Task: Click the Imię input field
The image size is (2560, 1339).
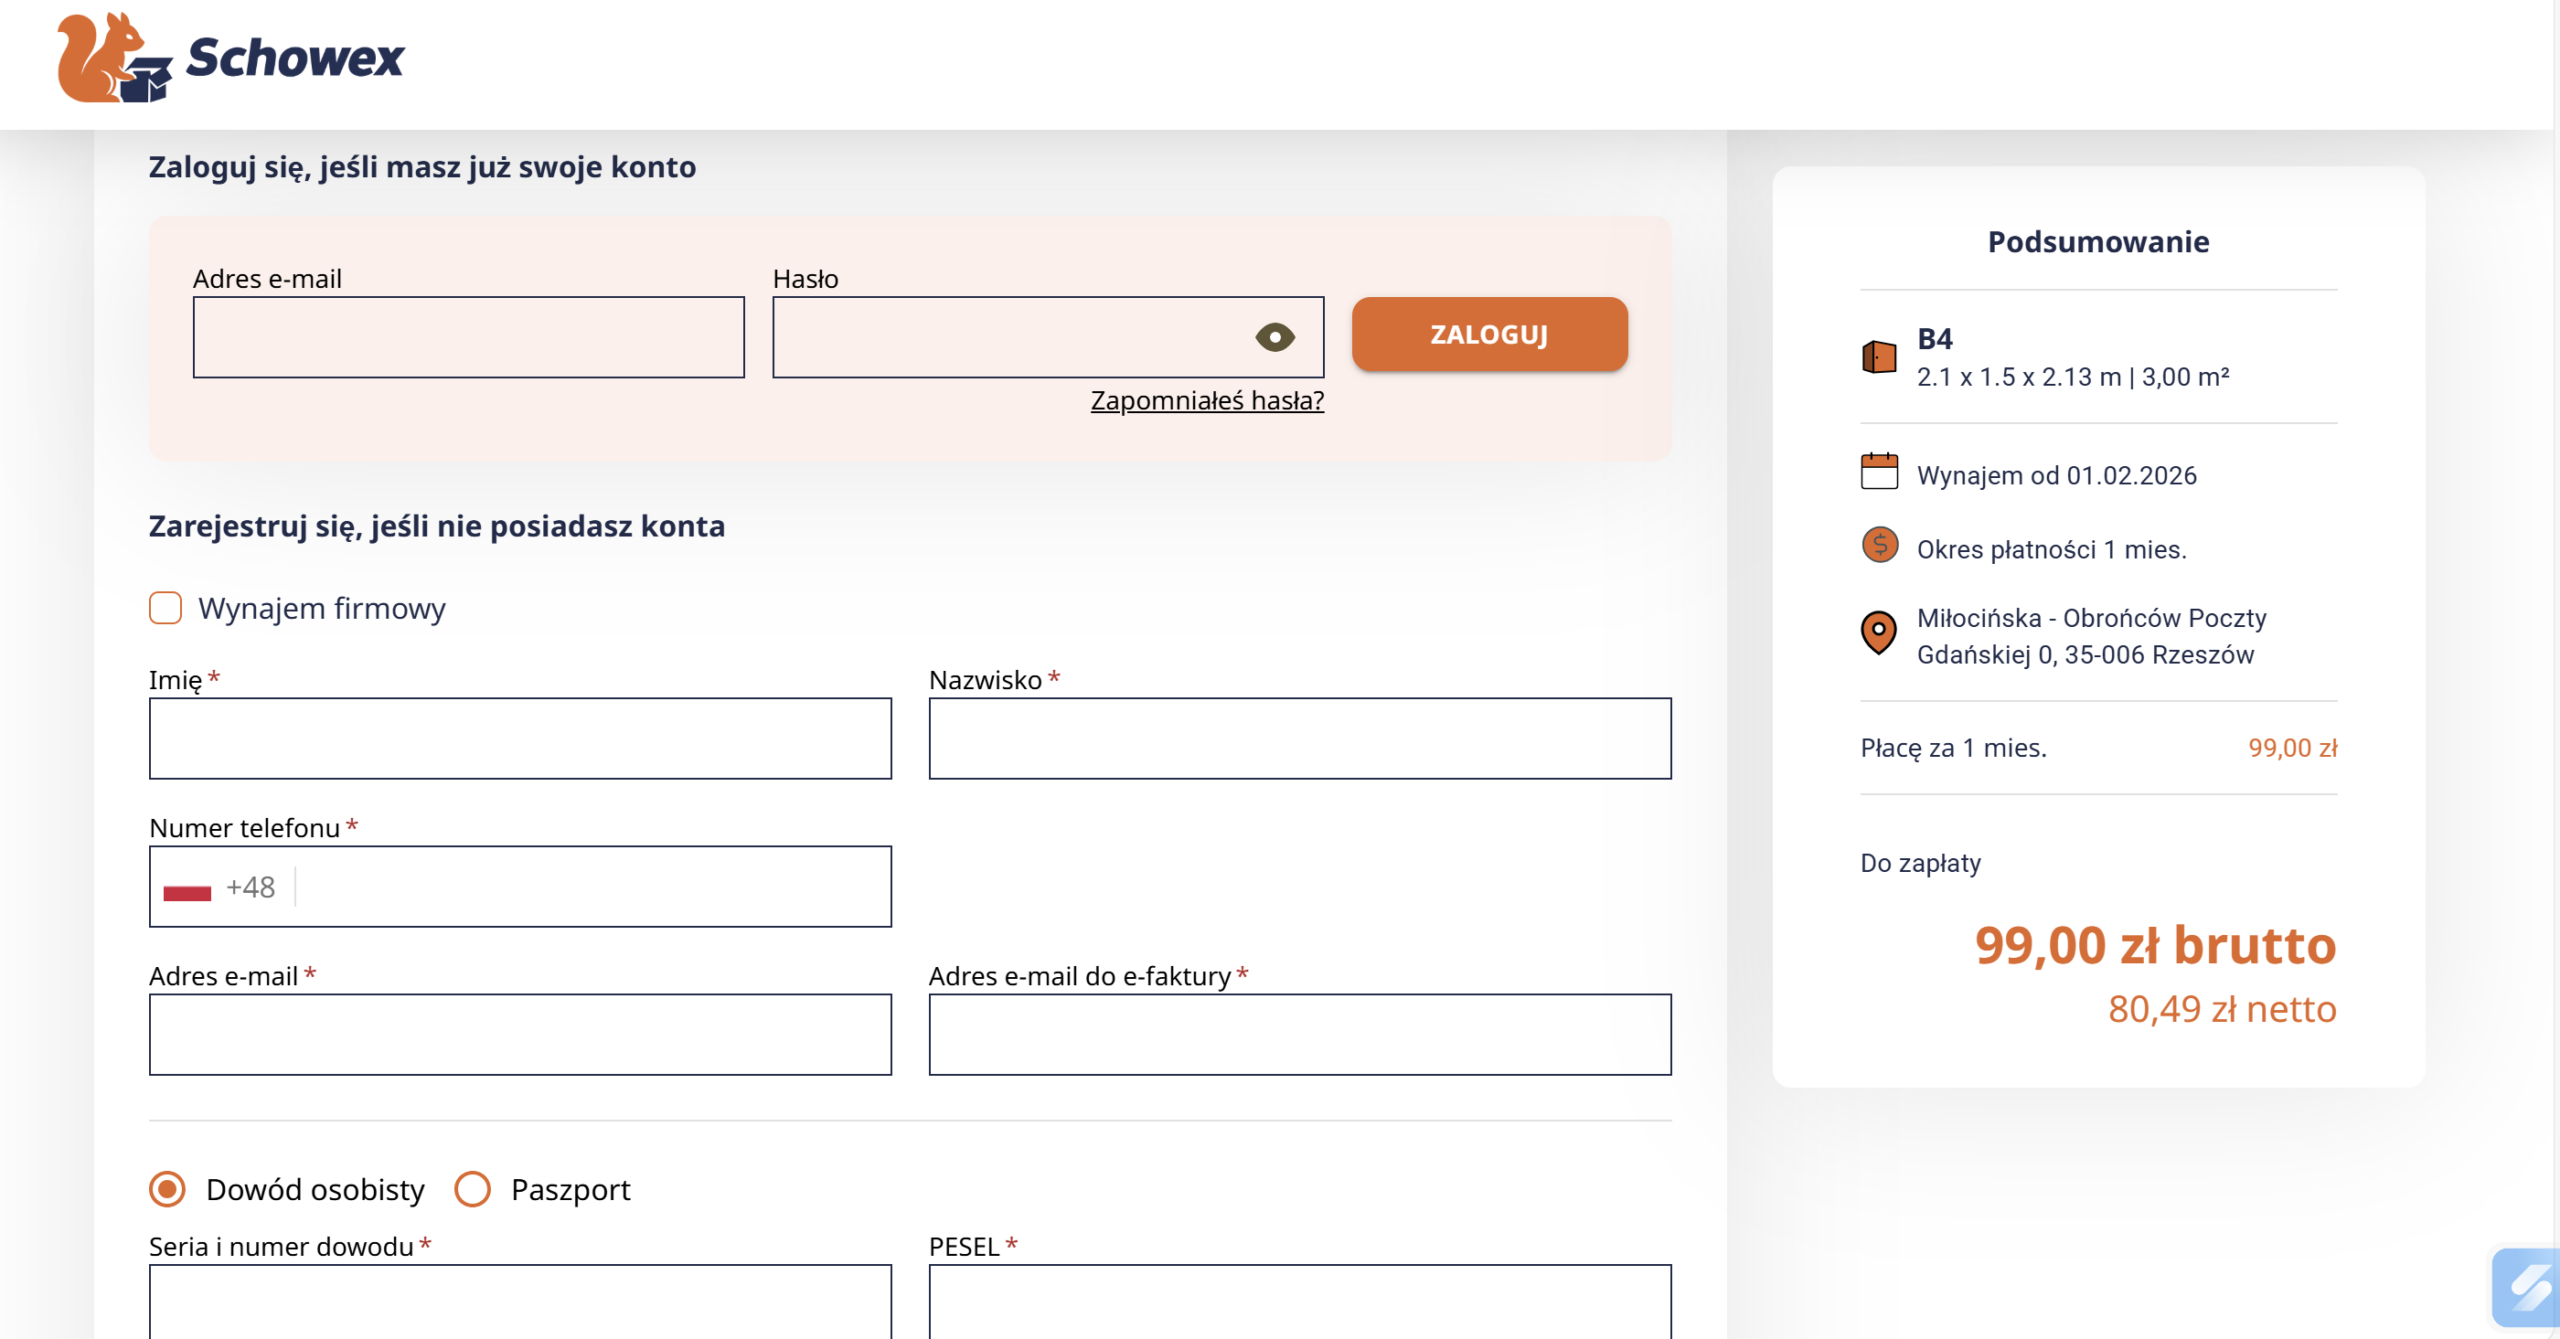Action: (x=520, y=739)
